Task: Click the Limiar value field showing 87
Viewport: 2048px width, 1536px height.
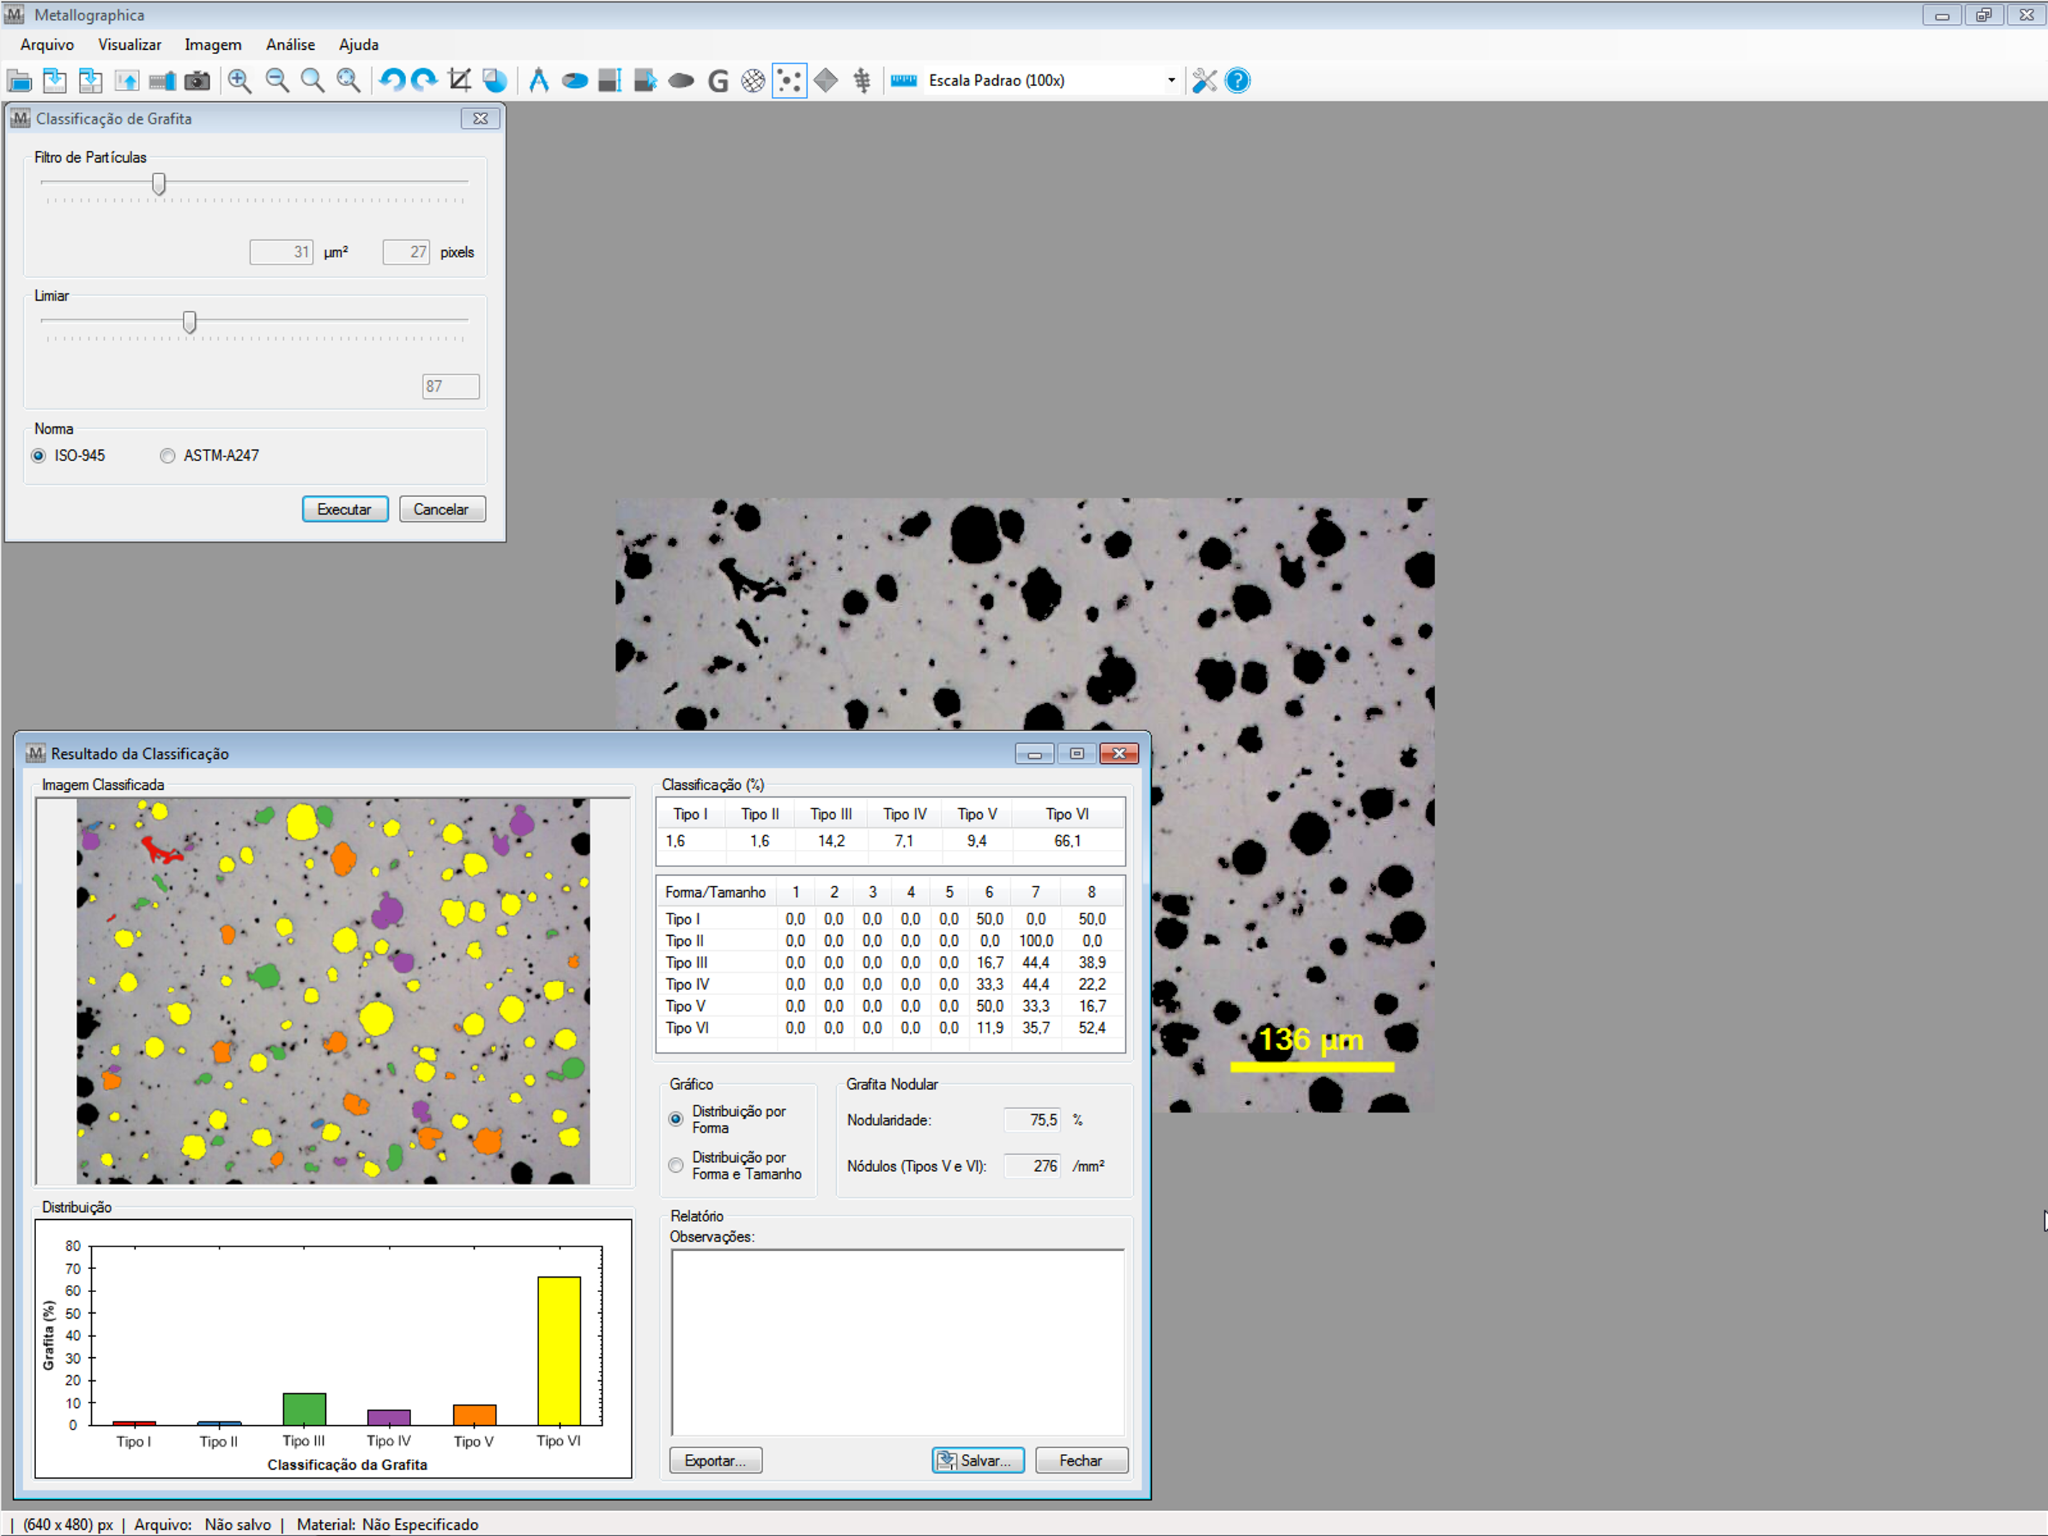Action: (451, 386)
